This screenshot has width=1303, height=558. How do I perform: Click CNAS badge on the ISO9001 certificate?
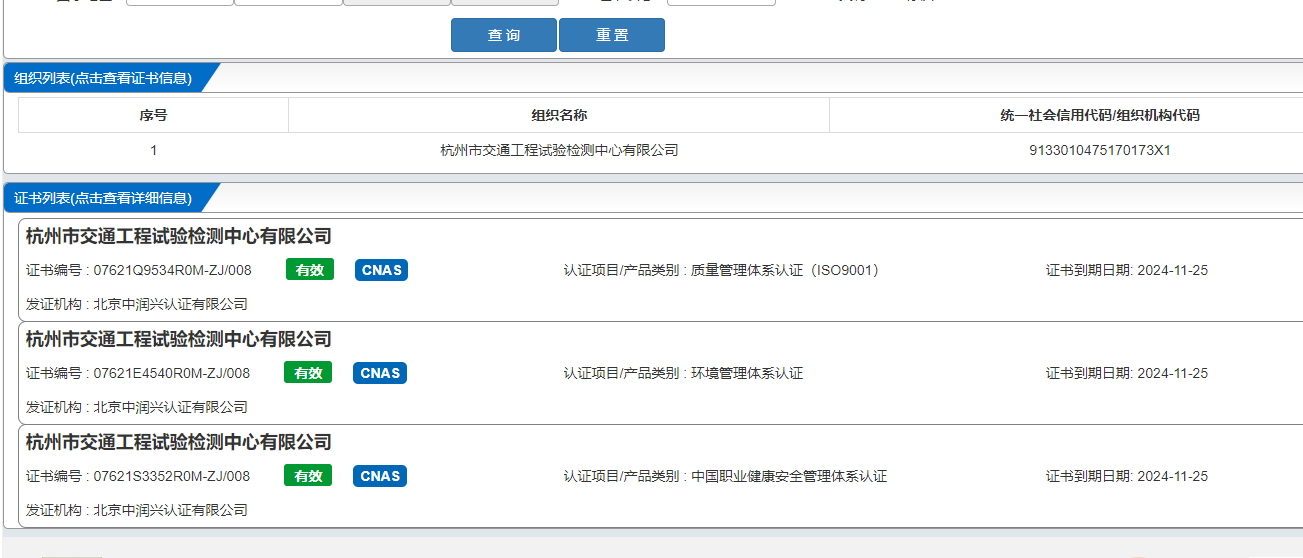(x=381, y=270)
